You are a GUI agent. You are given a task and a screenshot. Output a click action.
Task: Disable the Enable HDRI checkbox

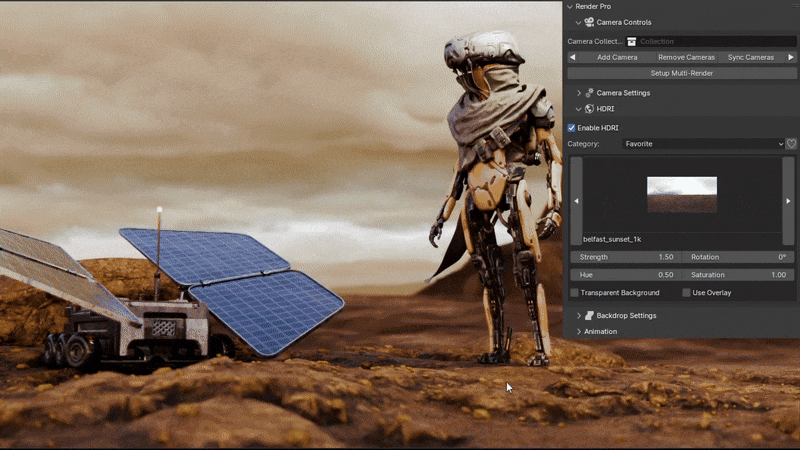tap(572, 128)
